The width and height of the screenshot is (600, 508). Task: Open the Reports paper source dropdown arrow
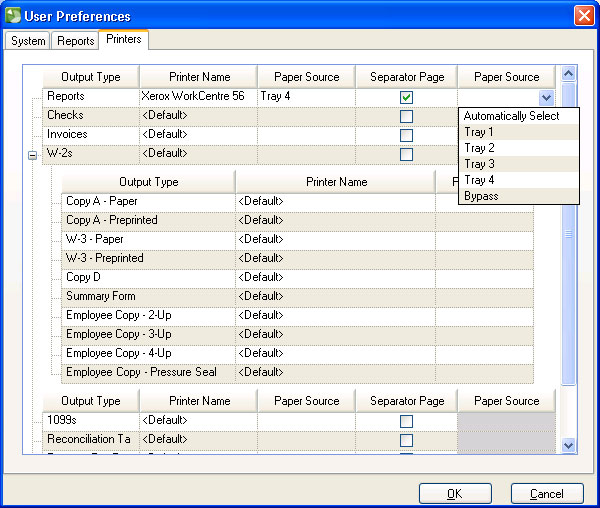[545, 97]
